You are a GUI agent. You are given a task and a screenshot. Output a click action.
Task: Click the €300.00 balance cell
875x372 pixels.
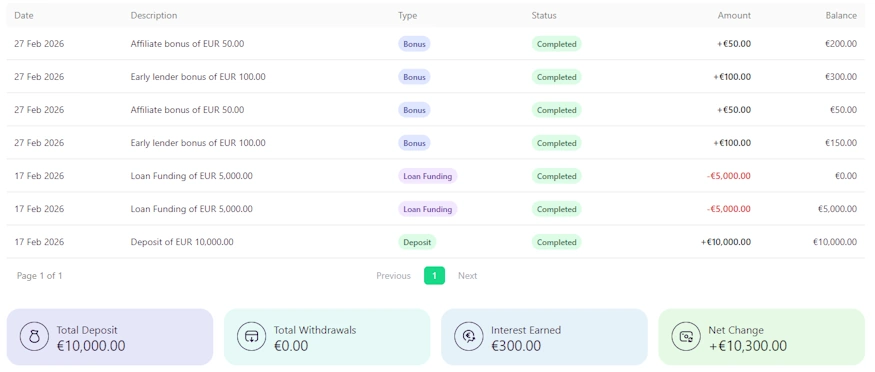click(x=841, y=77)
